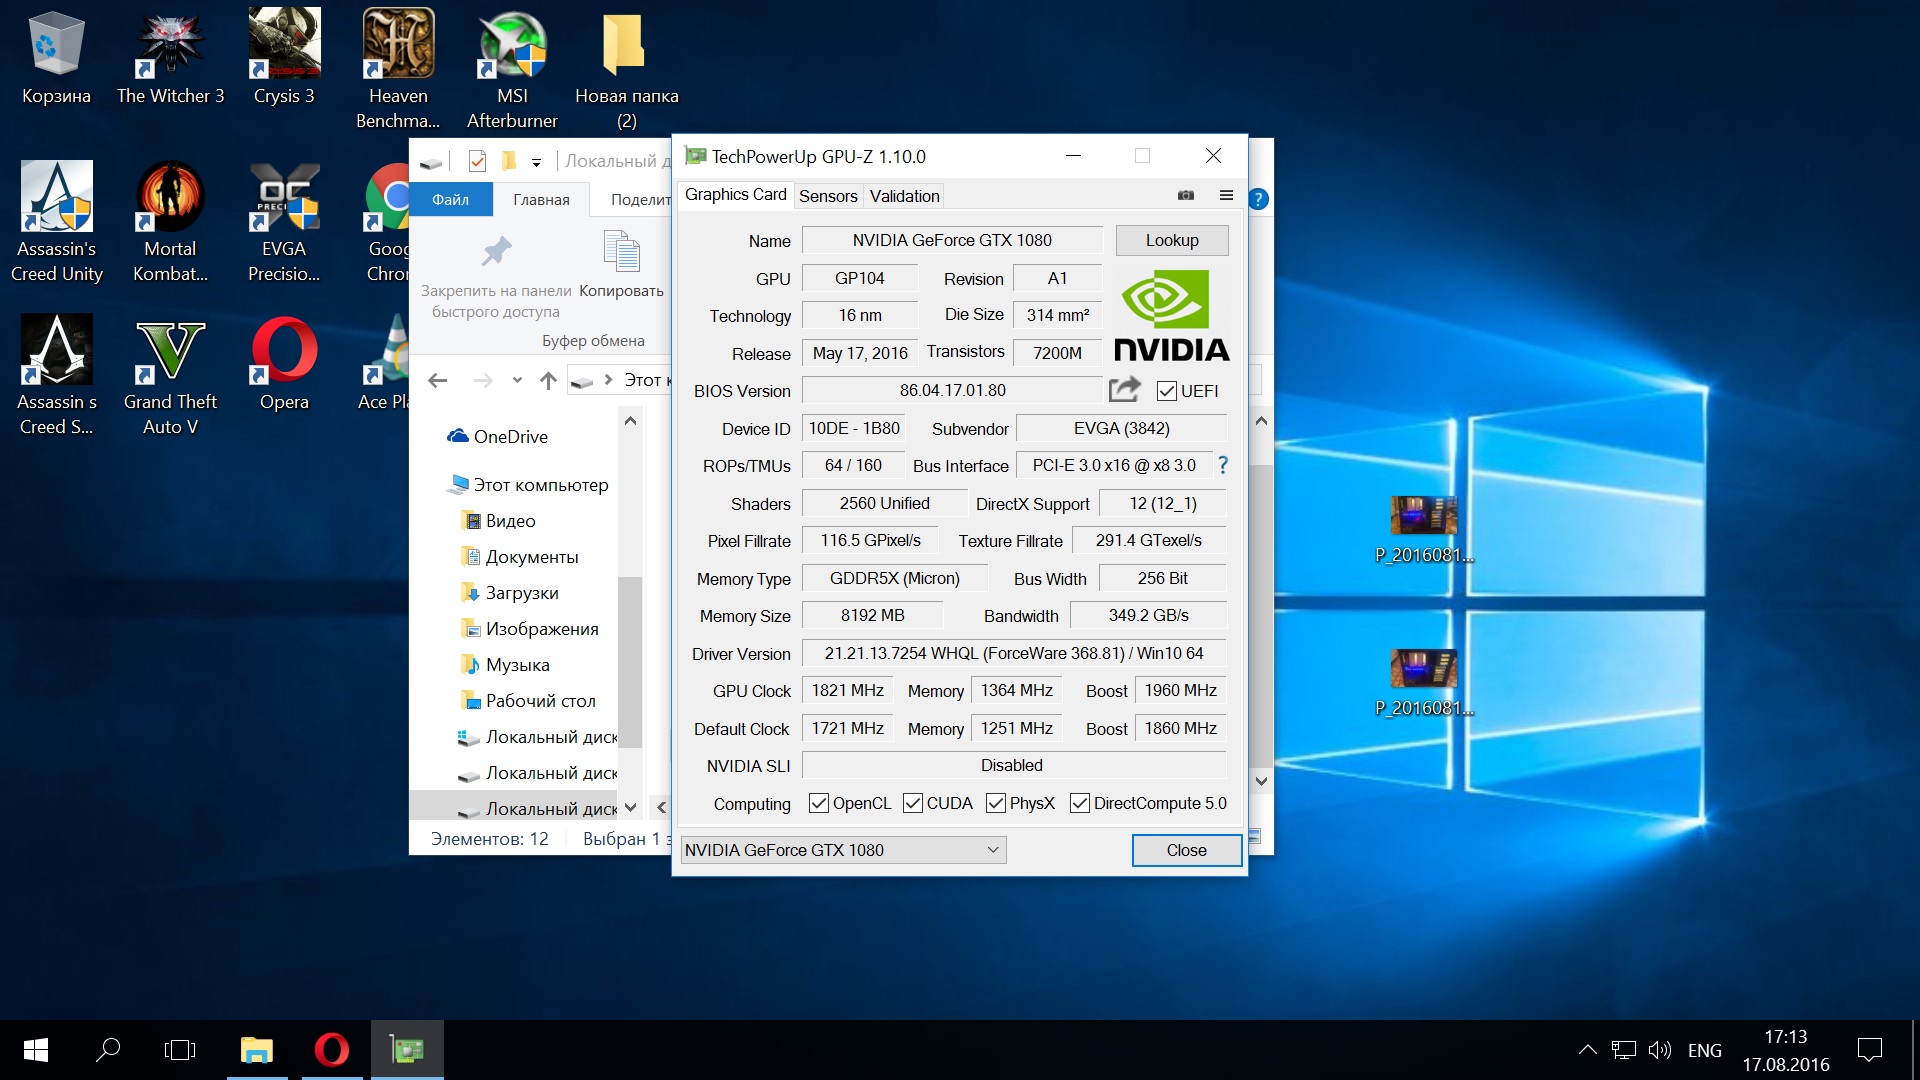Click Копировать button in Explorer ribbon

pos(621,265)
